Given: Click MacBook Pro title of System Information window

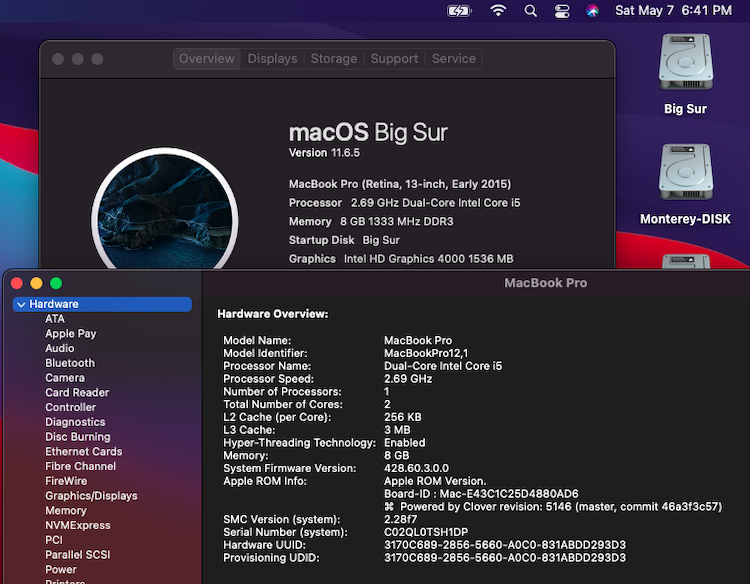Looking at the screenshot, I should click(546, 283).
